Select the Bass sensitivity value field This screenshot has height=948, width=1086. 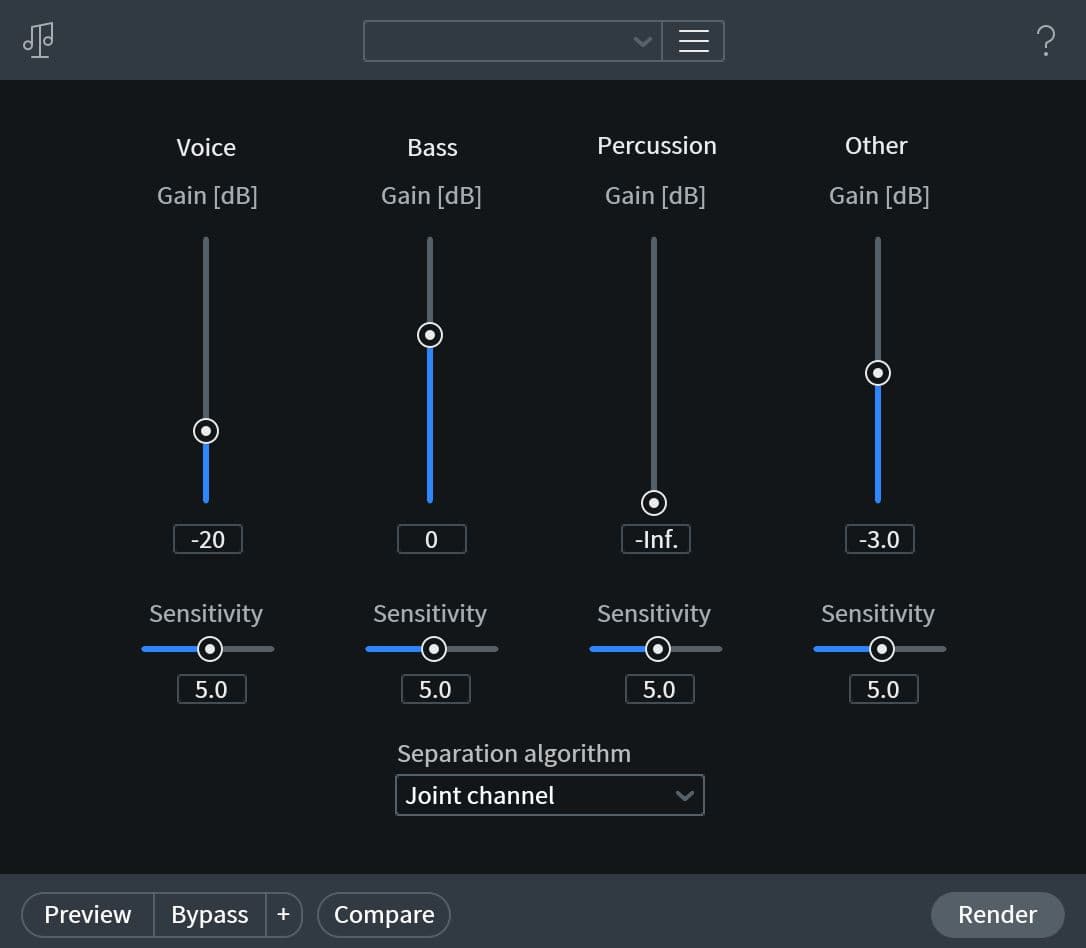click(x=435, y=689)
